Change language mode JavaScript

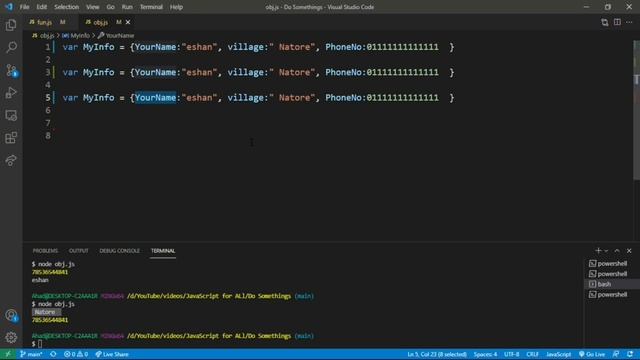click(x=558, y=354)
